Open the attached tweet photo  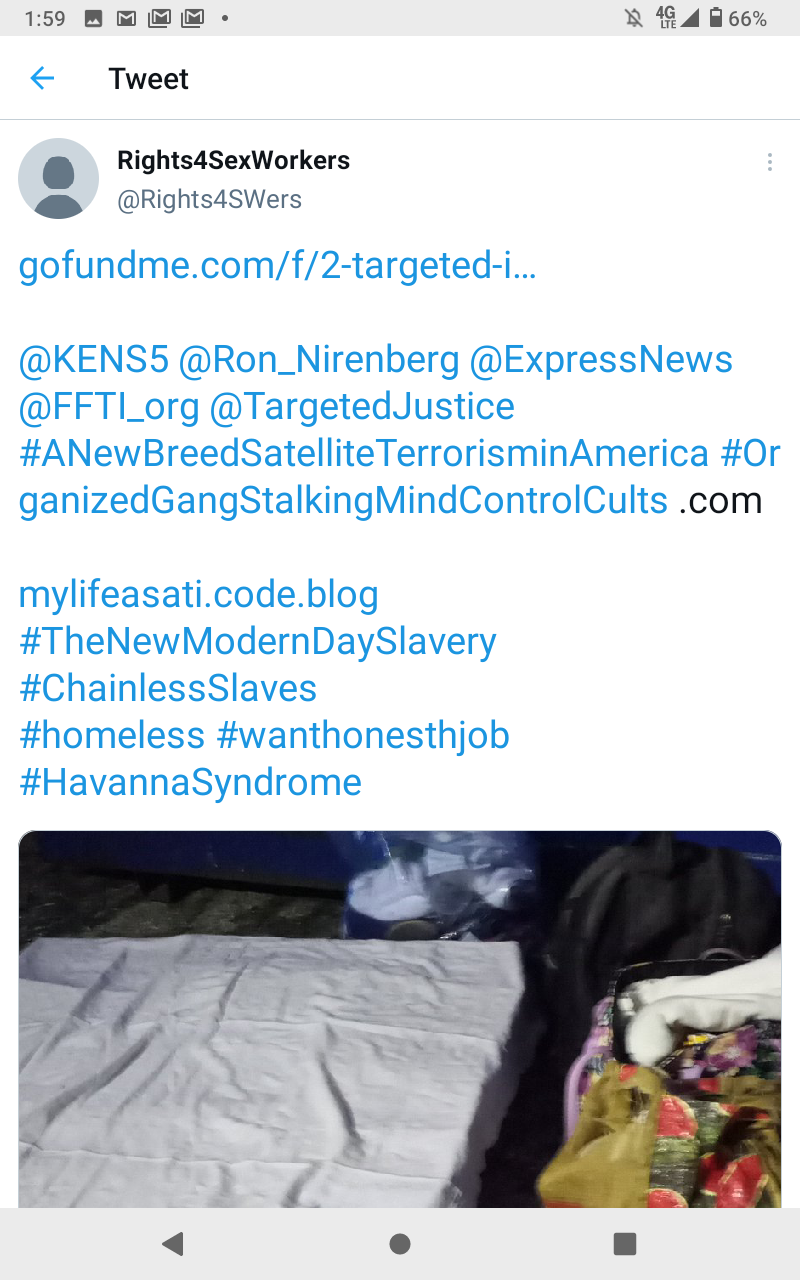point(400,1019)
